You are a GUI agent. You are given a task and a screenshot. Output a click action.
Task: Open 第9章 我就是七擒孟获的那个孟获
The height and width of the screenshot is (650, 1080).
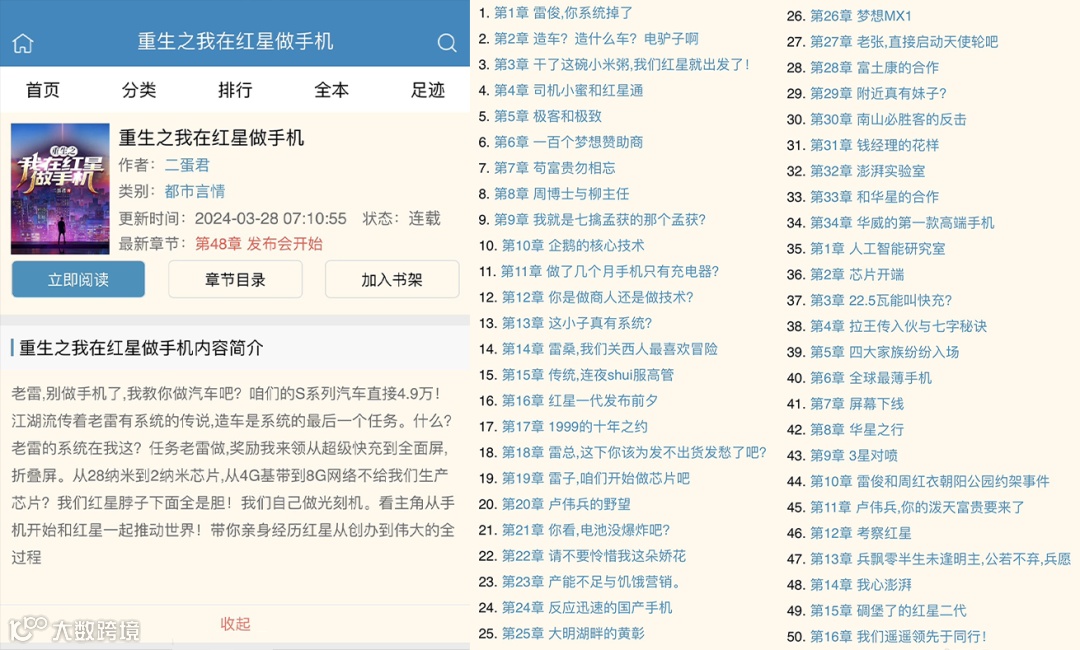(x=600, y=220)
